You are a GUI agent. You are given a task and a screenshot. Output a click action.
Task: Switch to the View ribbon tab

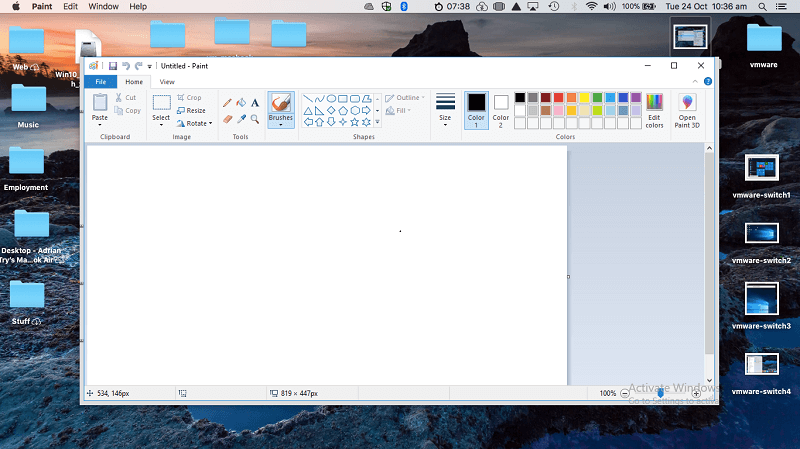[x=167, y=82]
